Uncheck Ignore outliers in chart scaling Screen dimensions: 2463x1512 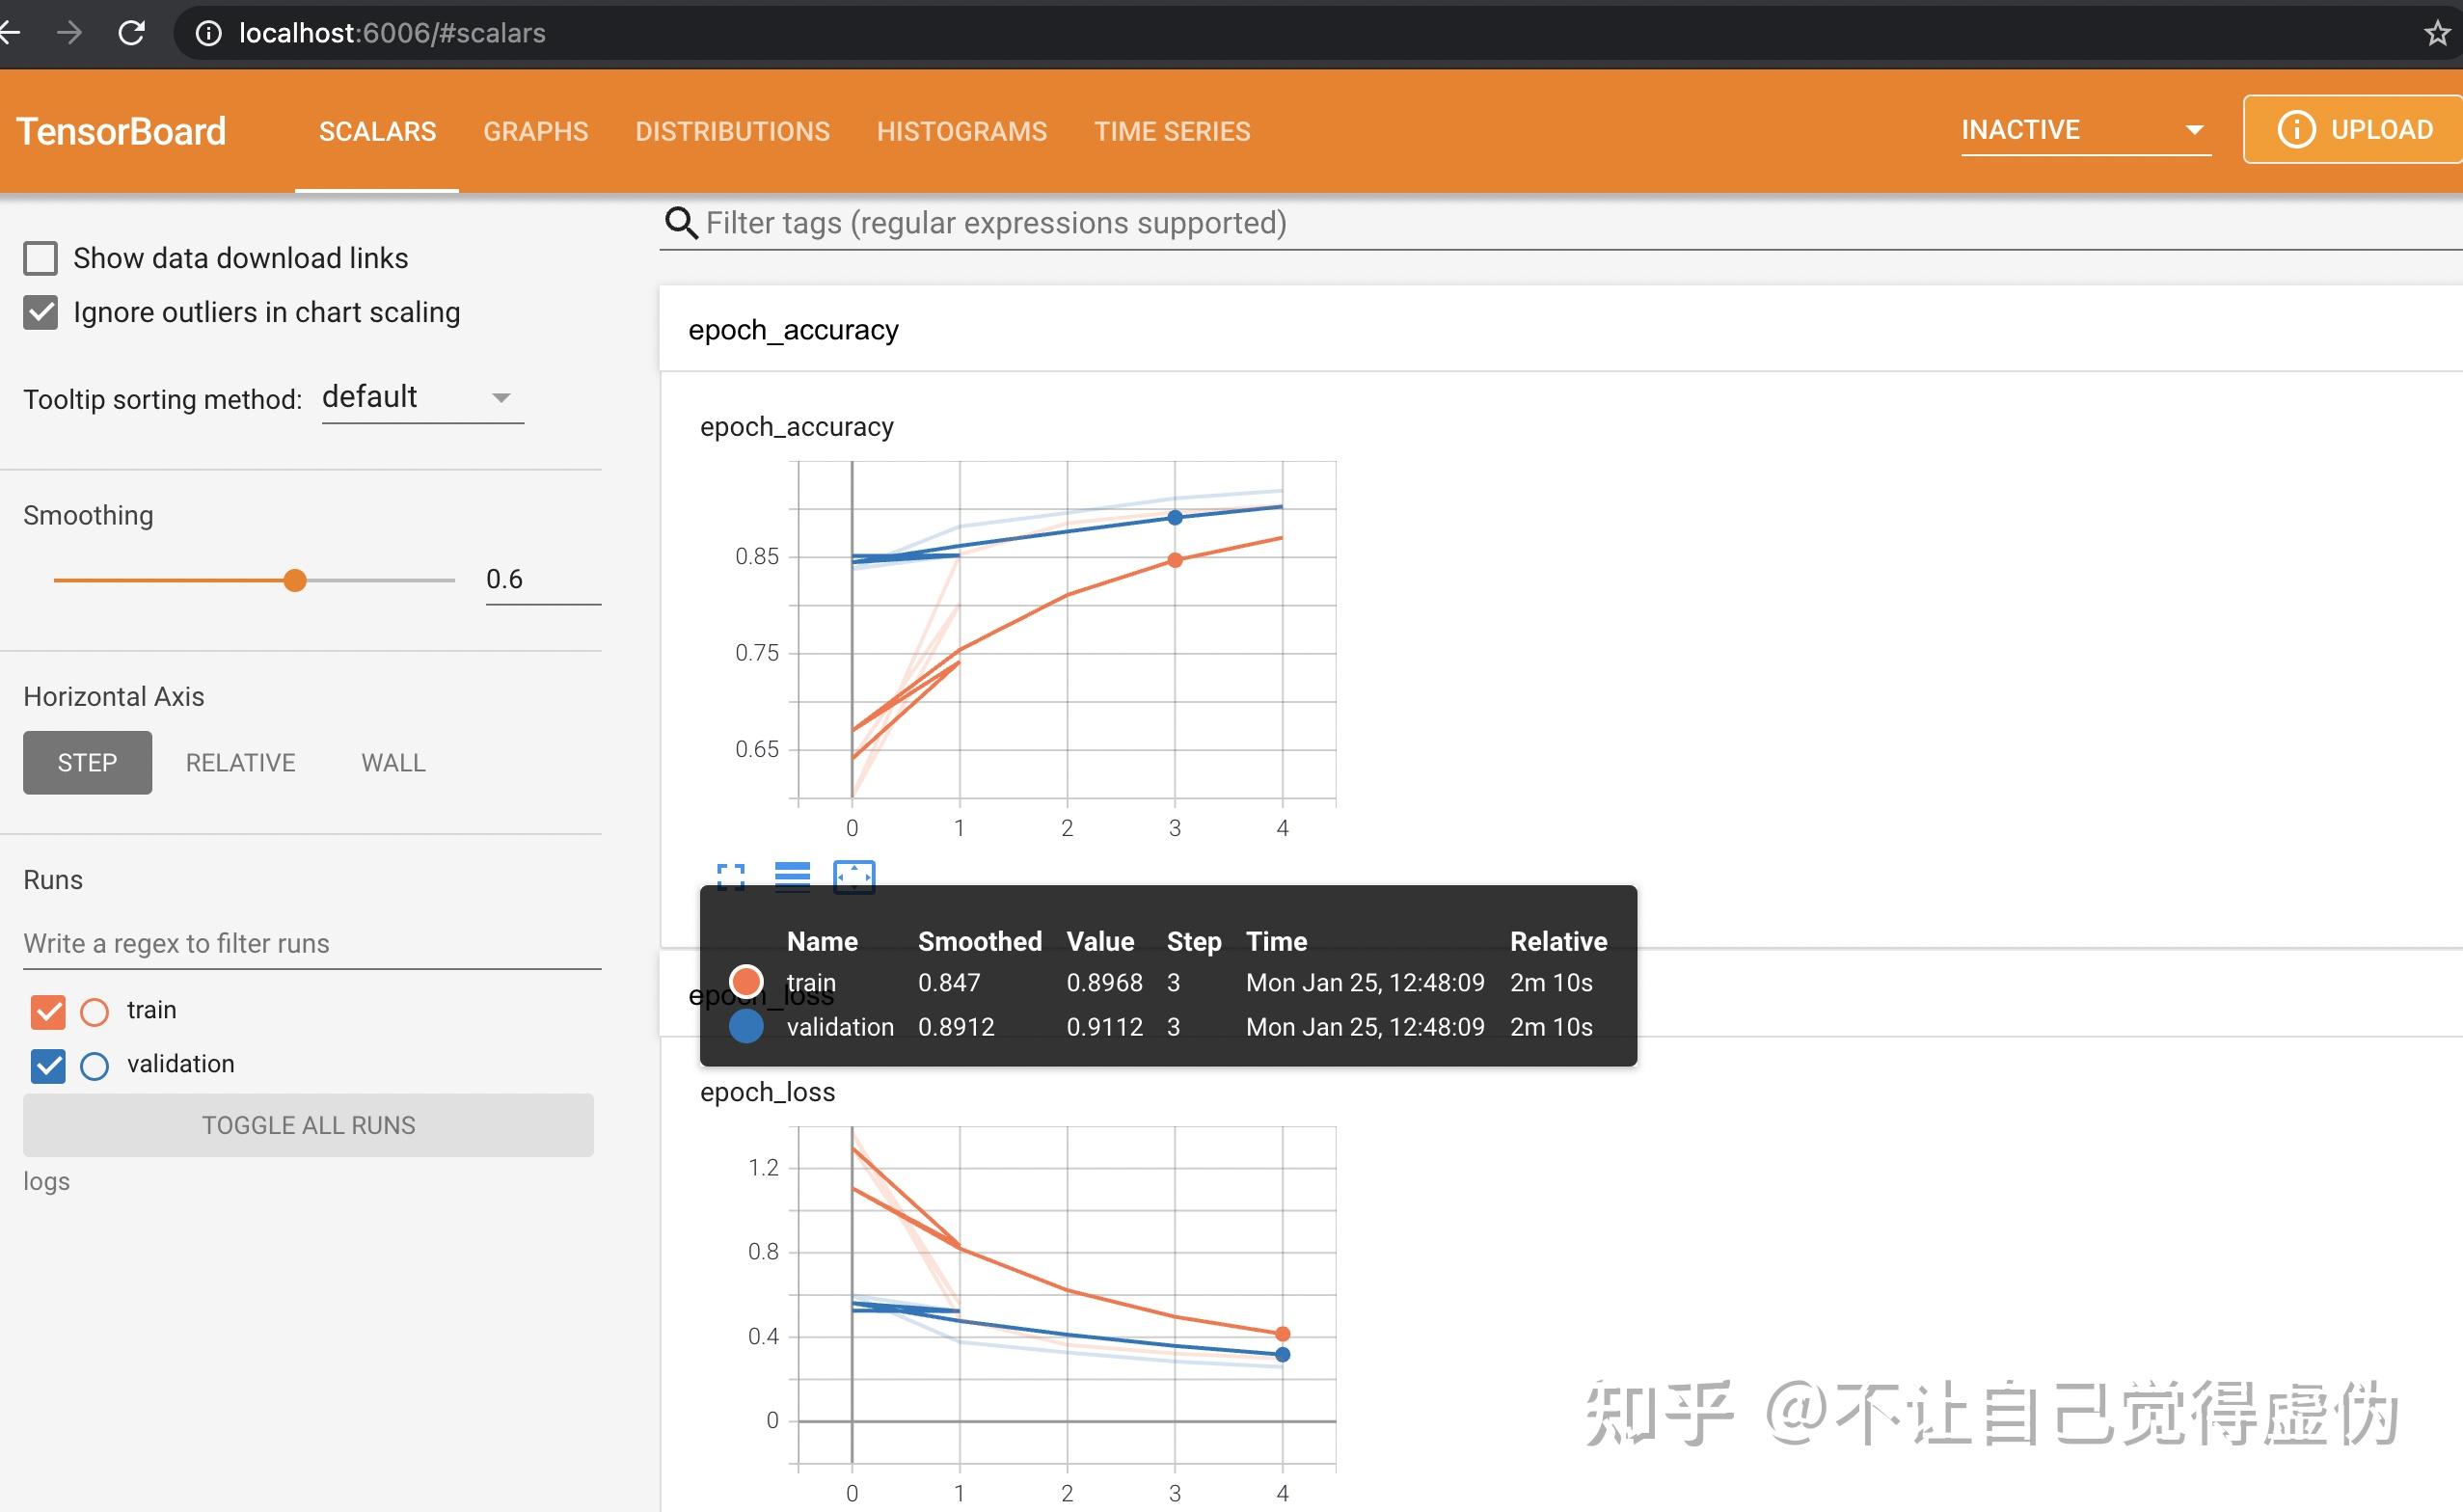click(x=41, y=312)
